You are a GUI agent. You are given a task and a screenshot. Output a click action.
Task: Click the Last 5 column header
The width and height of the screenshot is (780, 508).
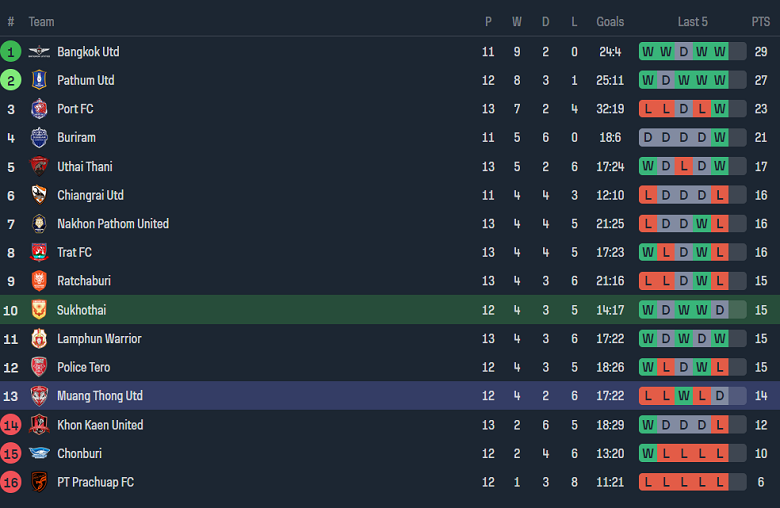(x=692, y=22)
